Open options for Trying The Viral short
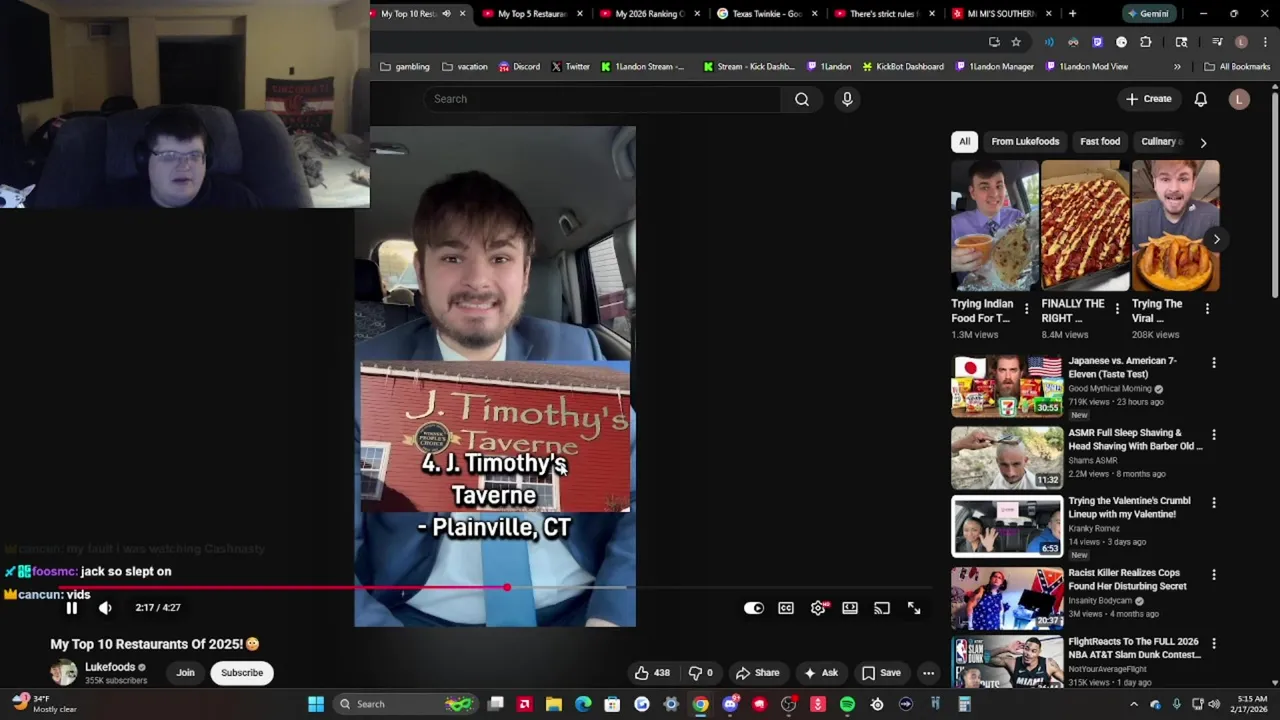This screenshot has height=720, width=1280. pyautogui.click(x=1207, y=309)
